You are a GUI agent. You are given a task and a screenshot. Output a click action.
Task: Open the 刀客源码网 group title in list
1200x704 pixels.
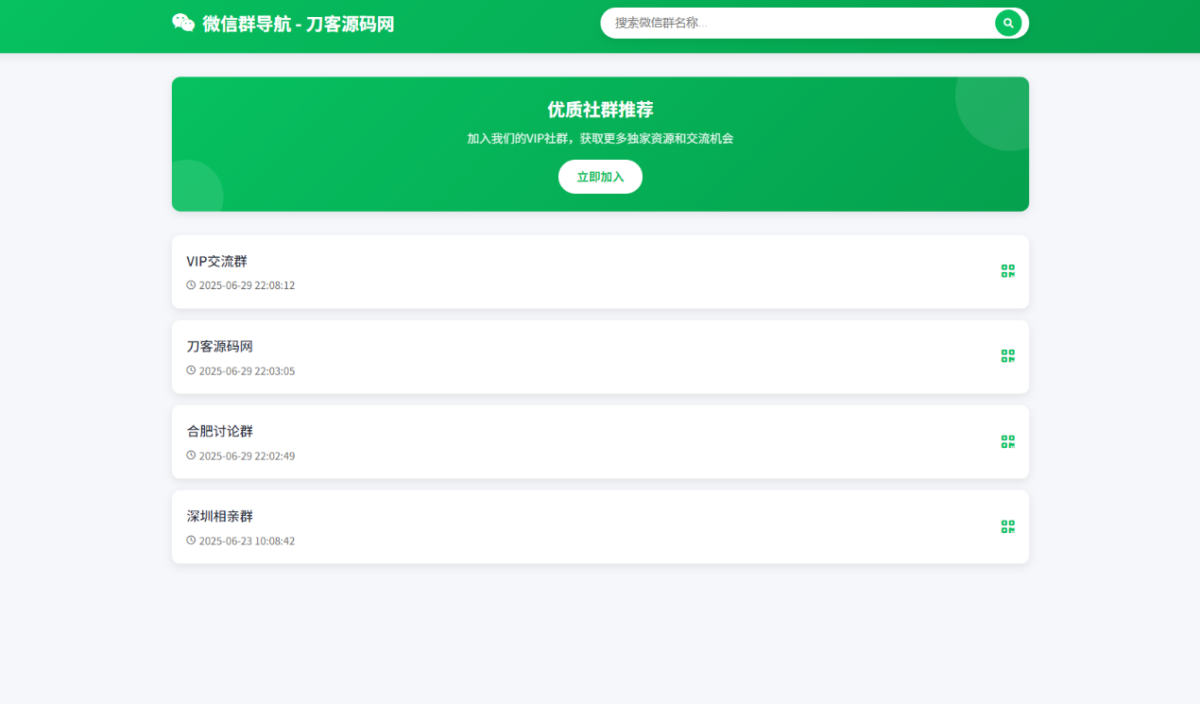point(220,346)
